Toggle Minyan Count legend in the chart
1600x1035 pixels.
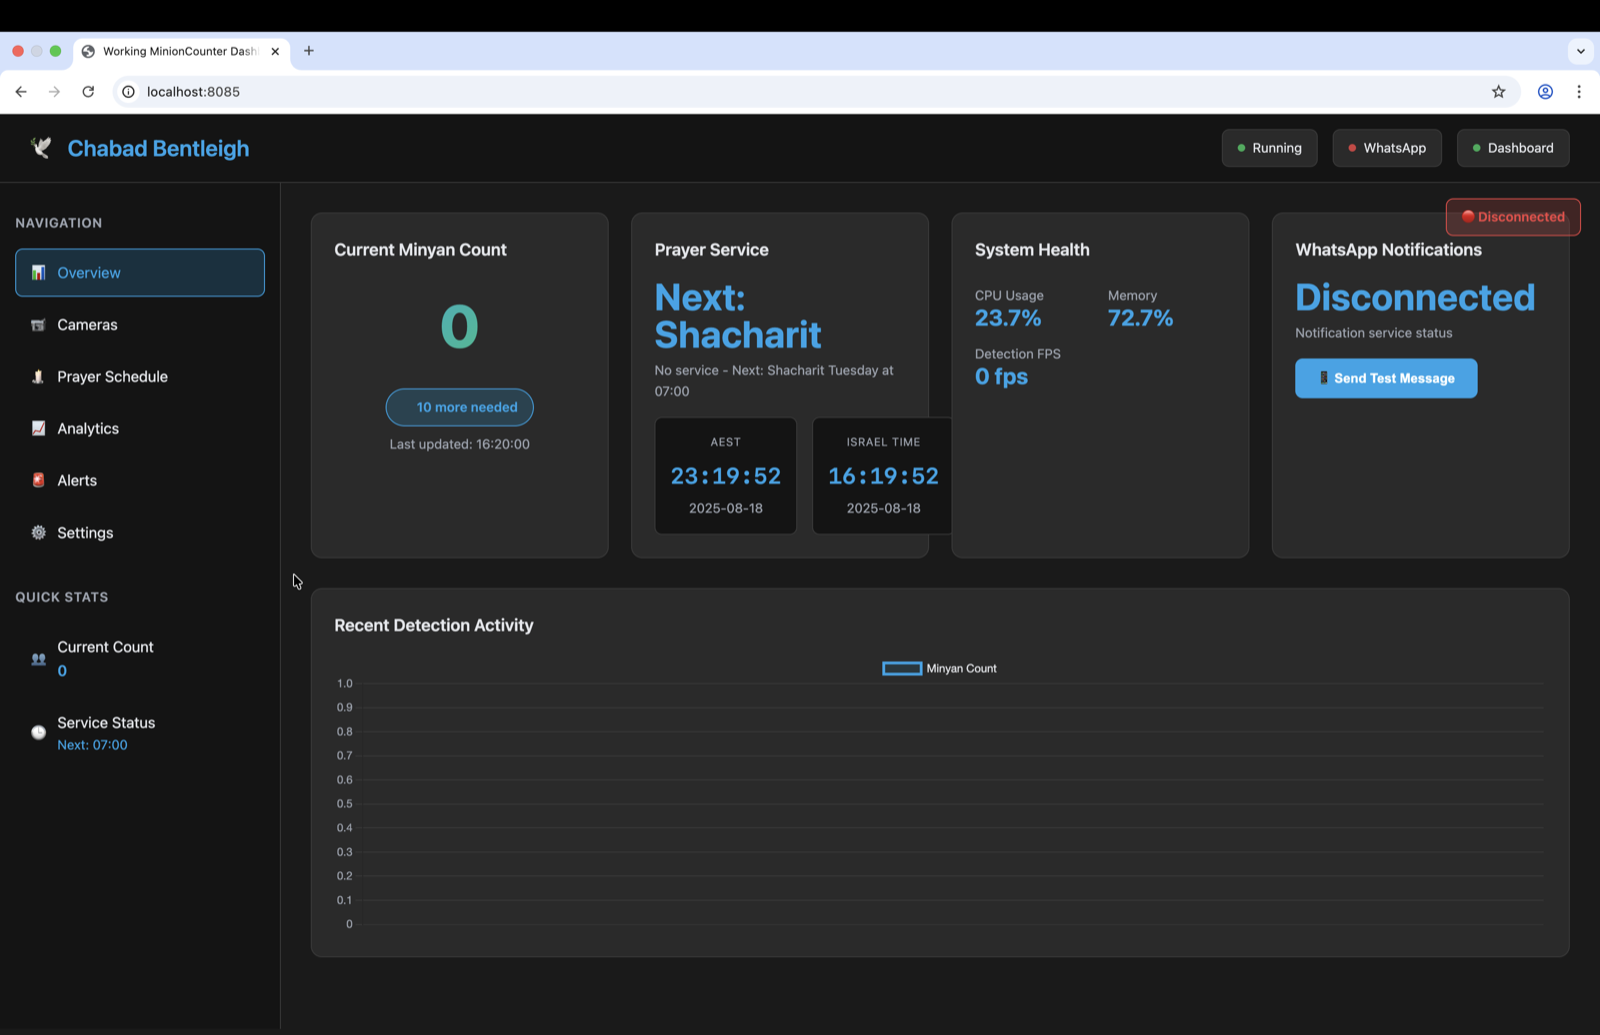(939, 669)
